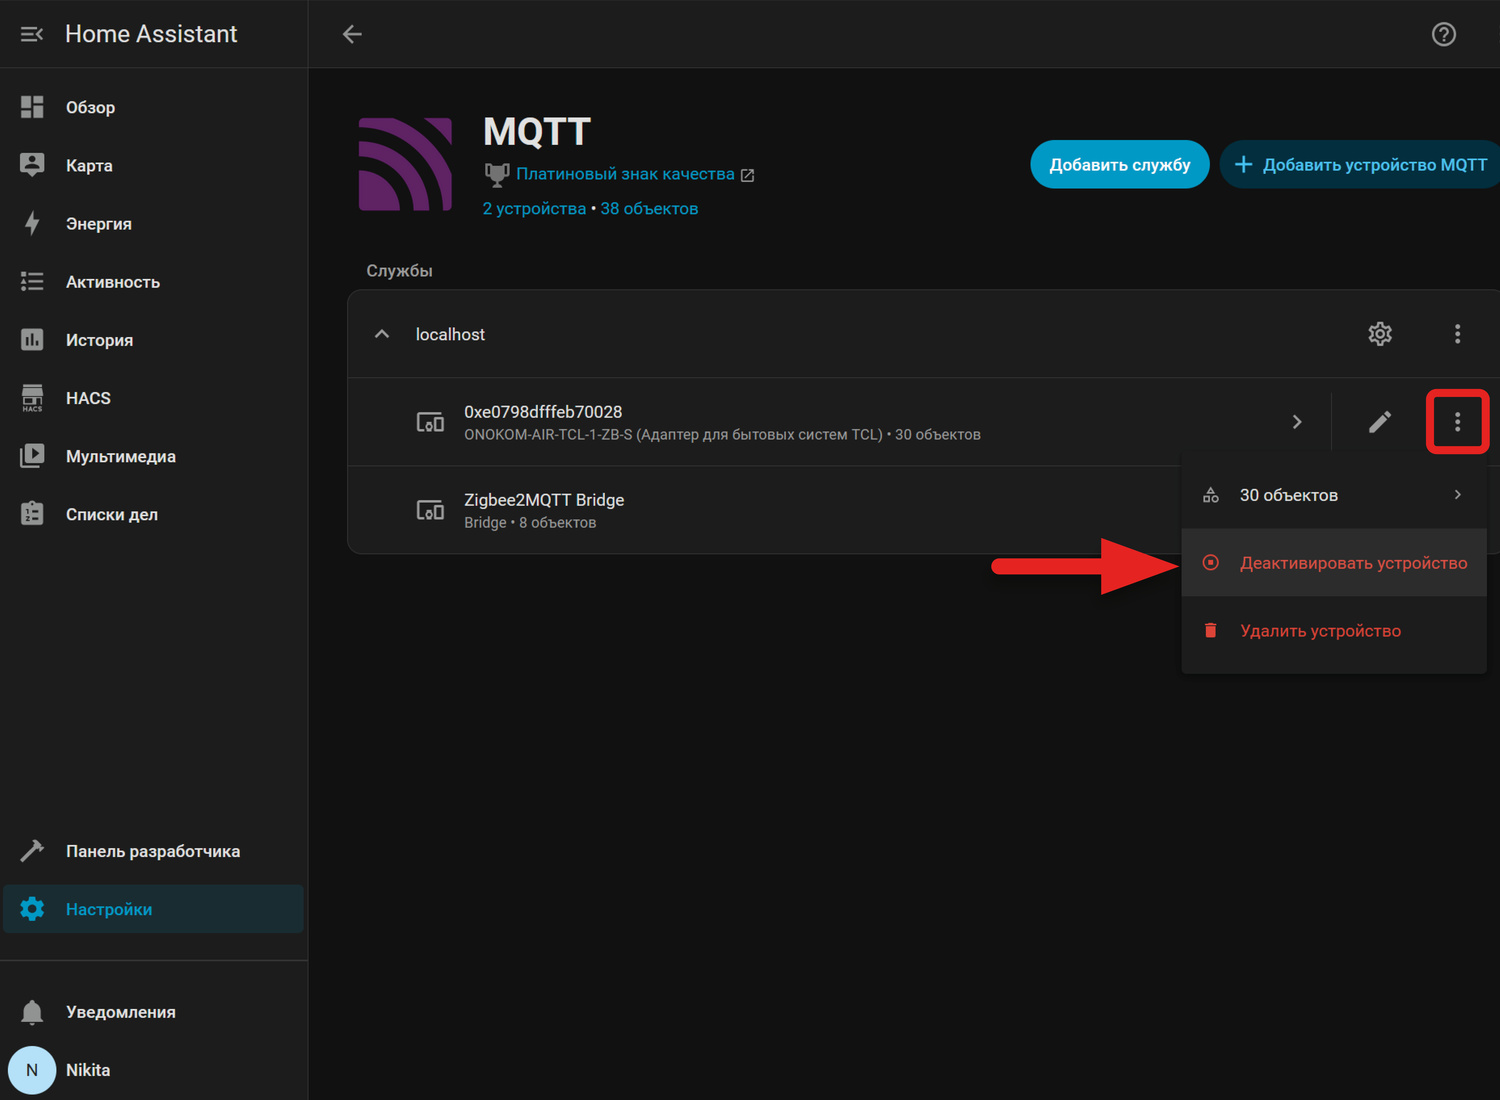Click the Карта map icon
Screen dimensions: 1500x1100
pos(32,165)
